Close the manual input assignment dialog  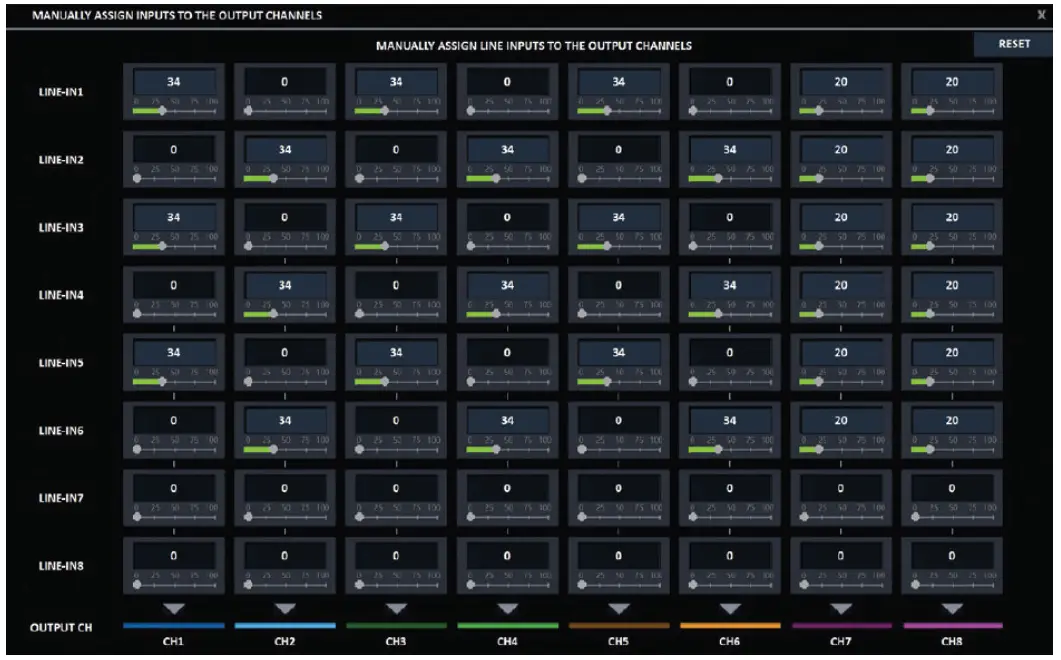(1041, 14)
